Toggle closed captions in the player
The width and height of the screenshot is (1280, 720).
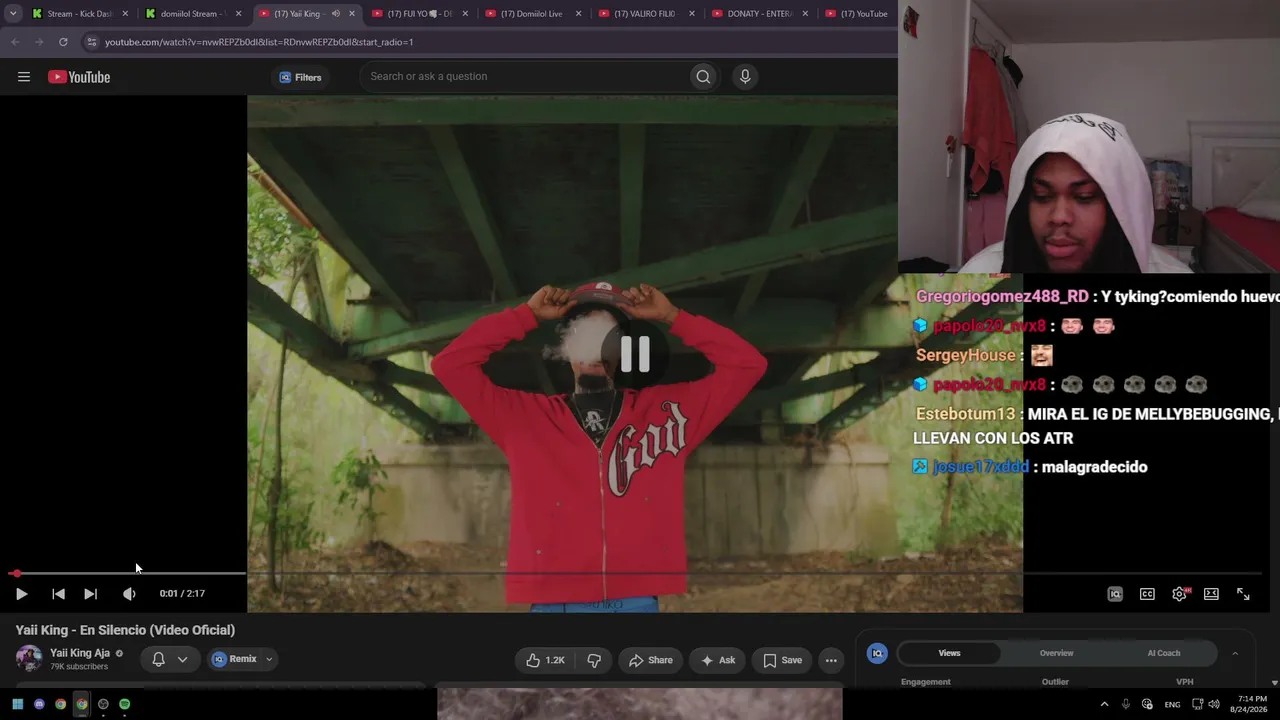[x=1147, y=594]
